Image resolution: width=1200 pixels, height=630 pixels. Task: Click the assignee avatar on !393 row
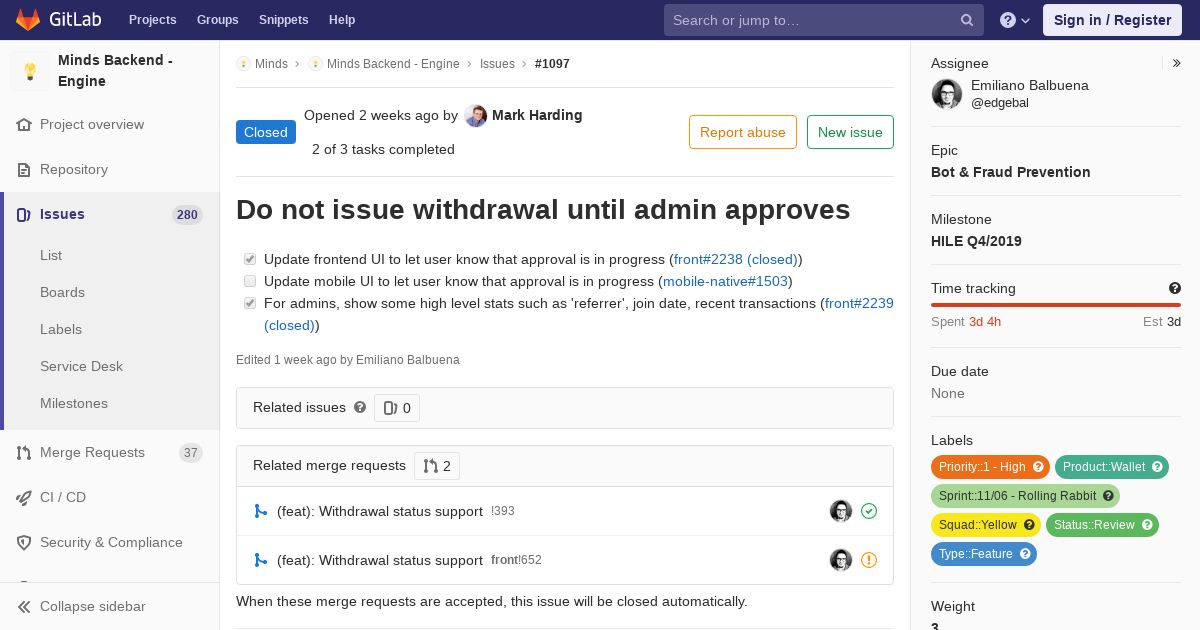pos(841,511)
